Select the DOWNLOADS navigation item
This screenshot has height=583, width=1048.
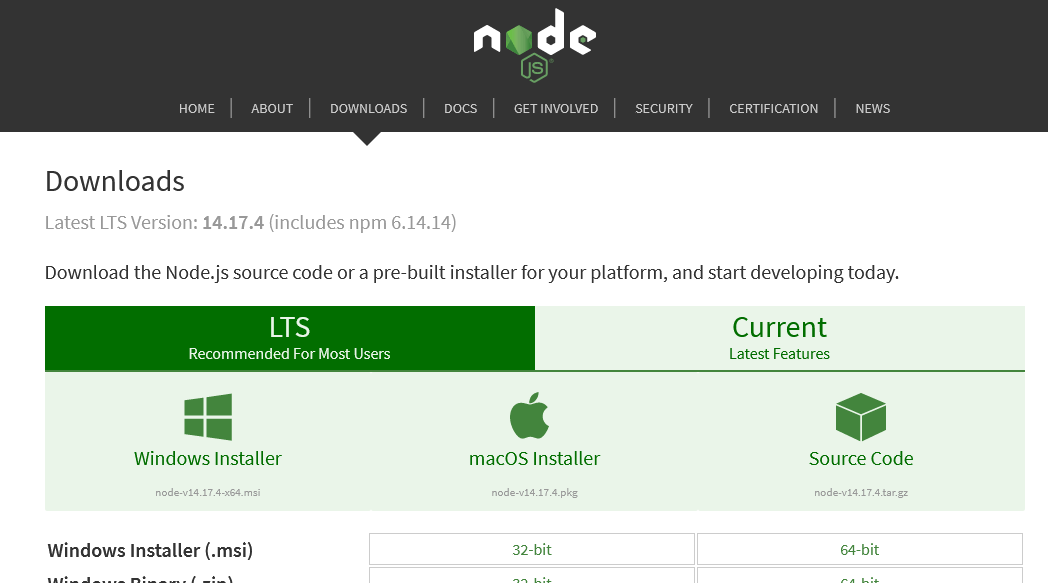[368, 108]
